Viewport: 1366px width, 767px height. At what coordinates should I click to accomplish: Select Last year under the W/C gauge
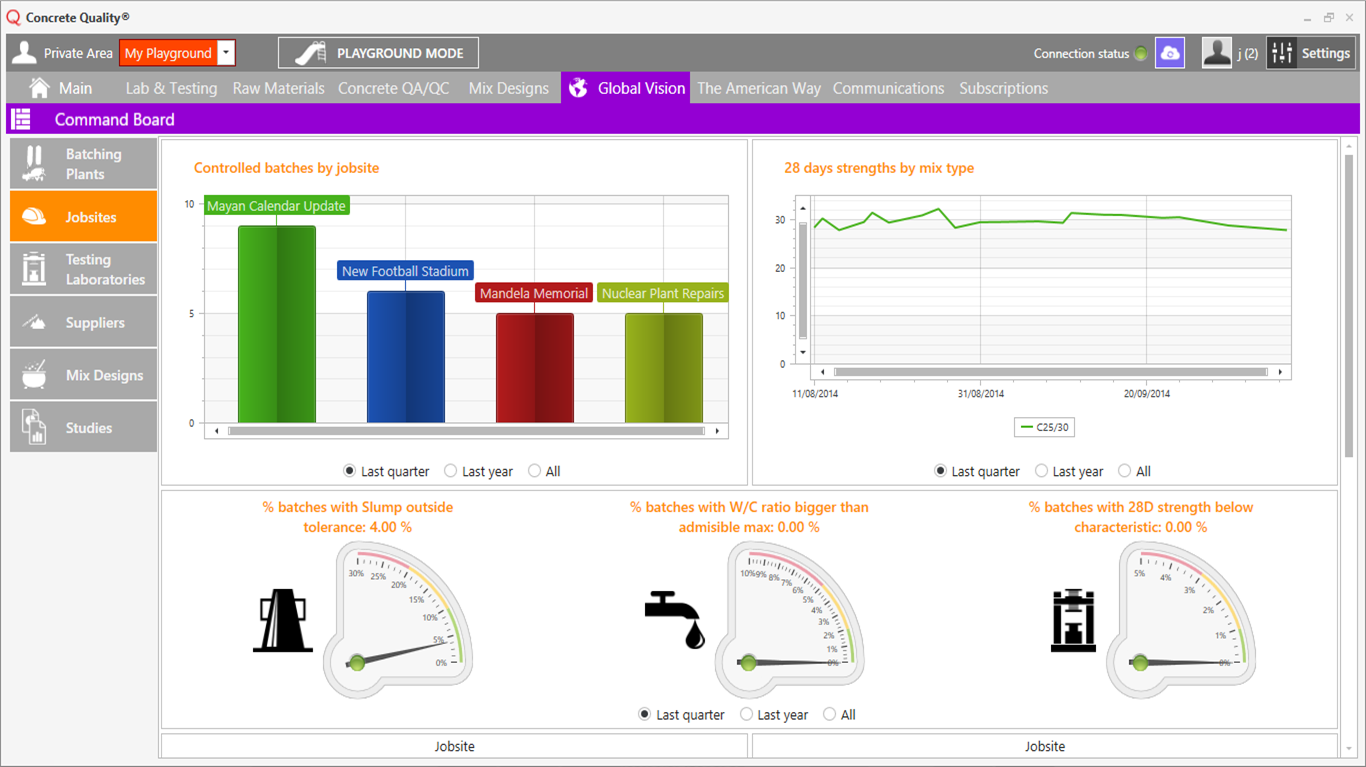(x=745, y=714)
